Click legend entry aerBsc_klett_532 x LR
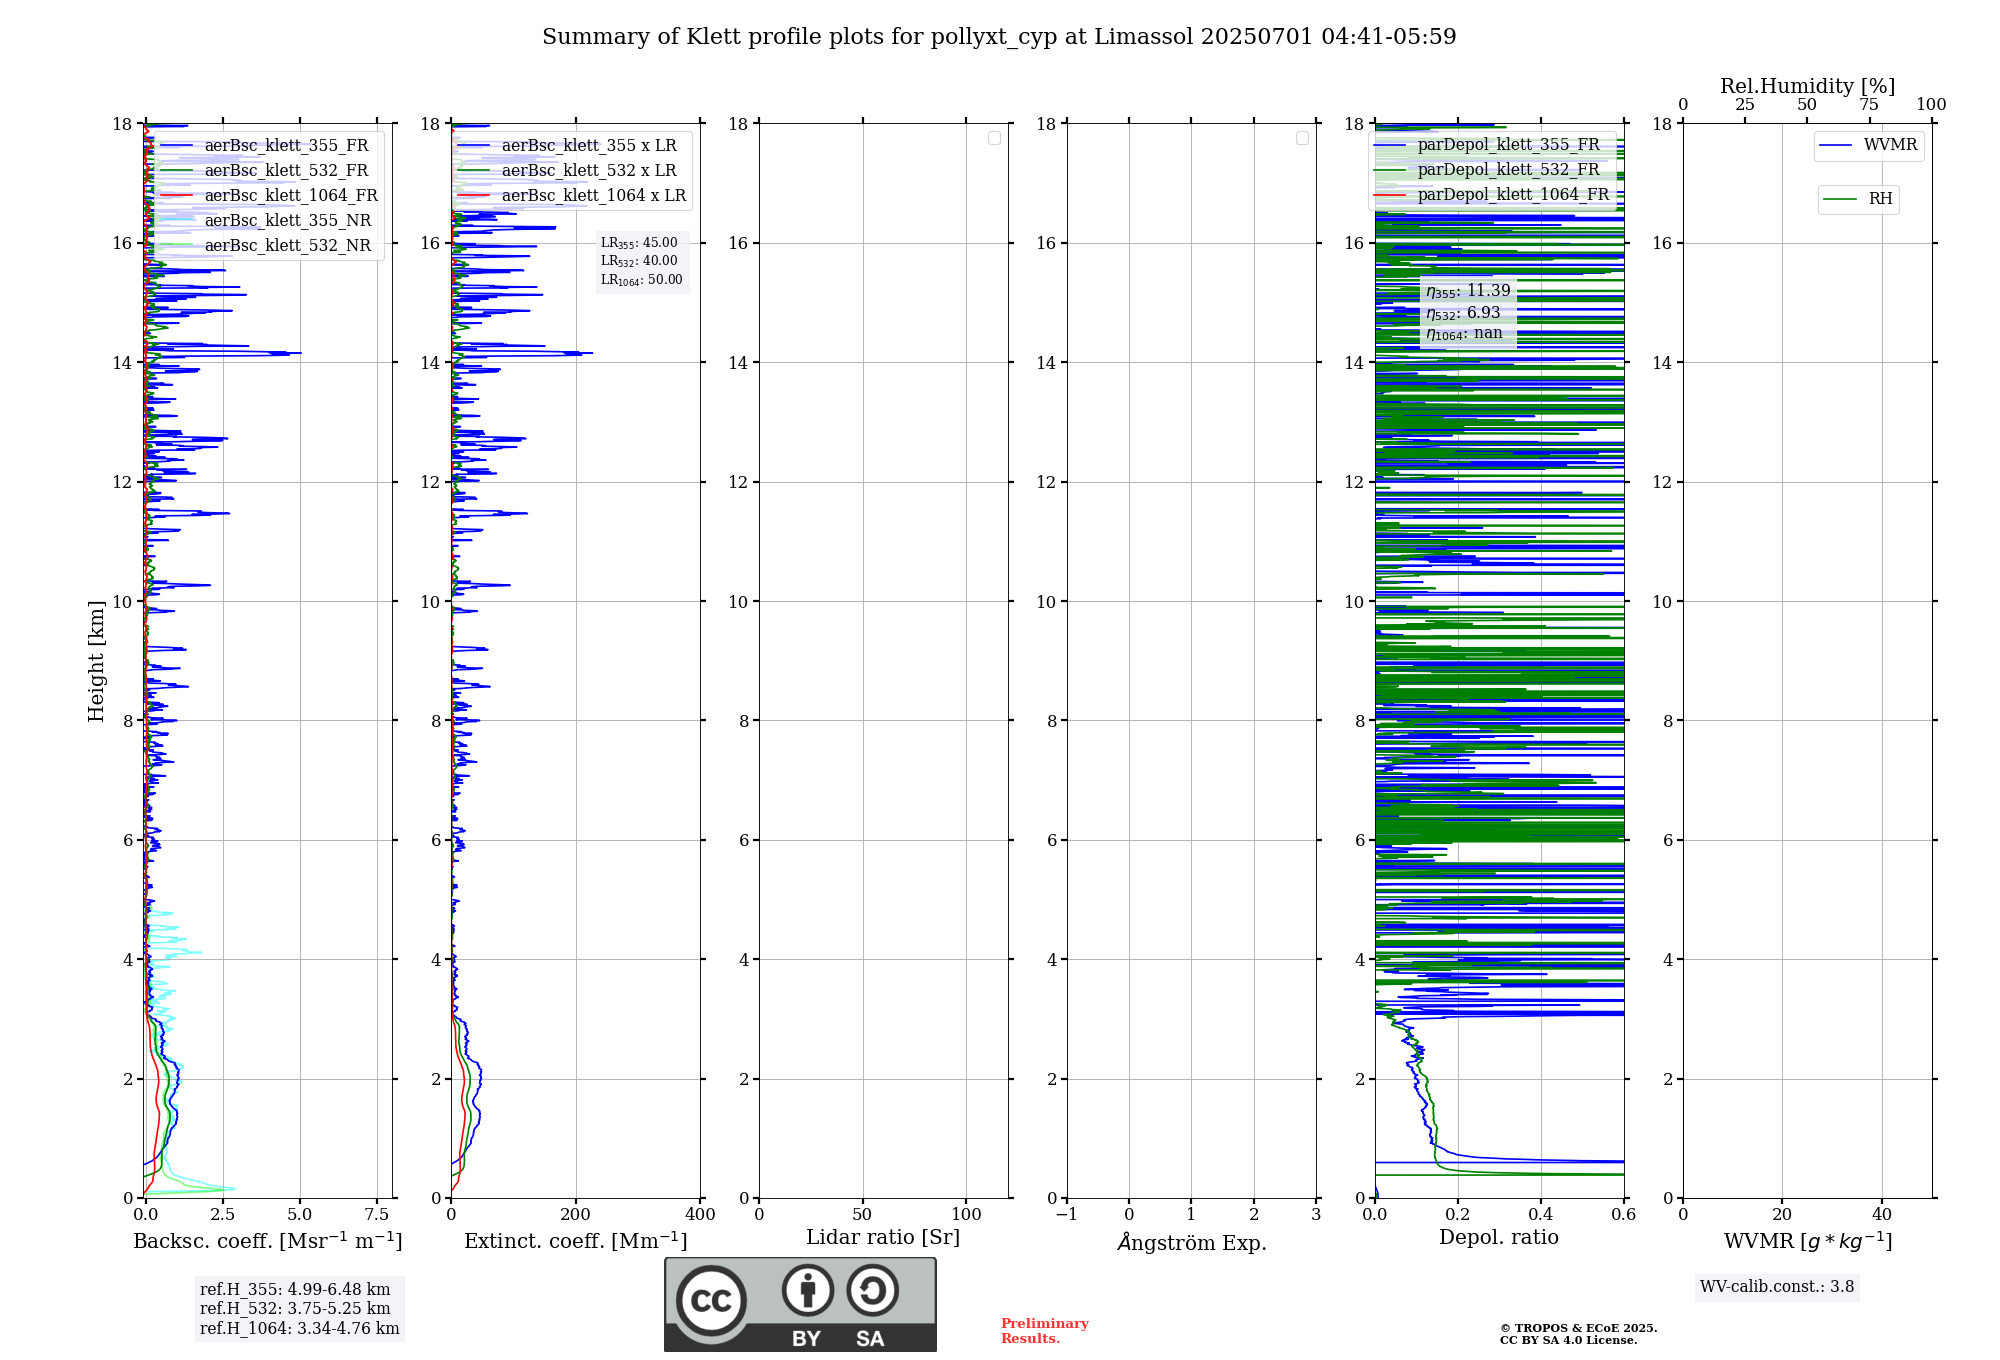 571,170
